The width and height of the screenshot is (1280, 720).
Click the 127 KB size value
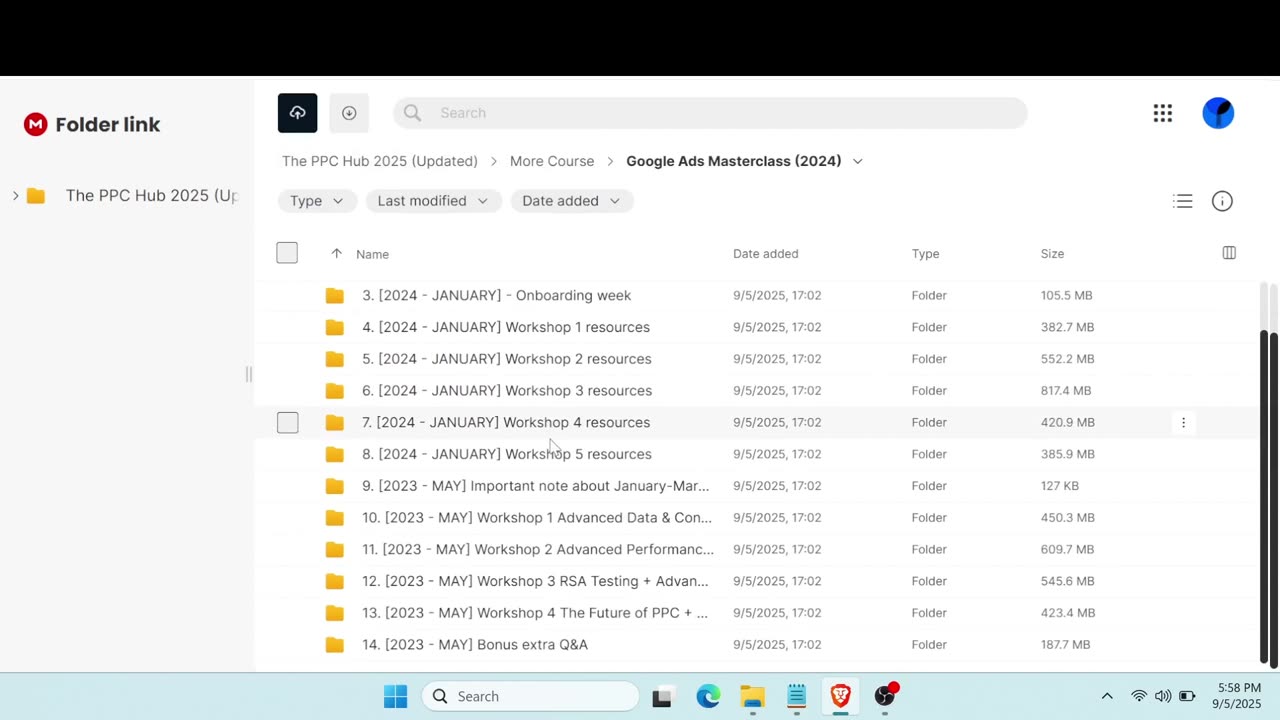click(1060, 486)
